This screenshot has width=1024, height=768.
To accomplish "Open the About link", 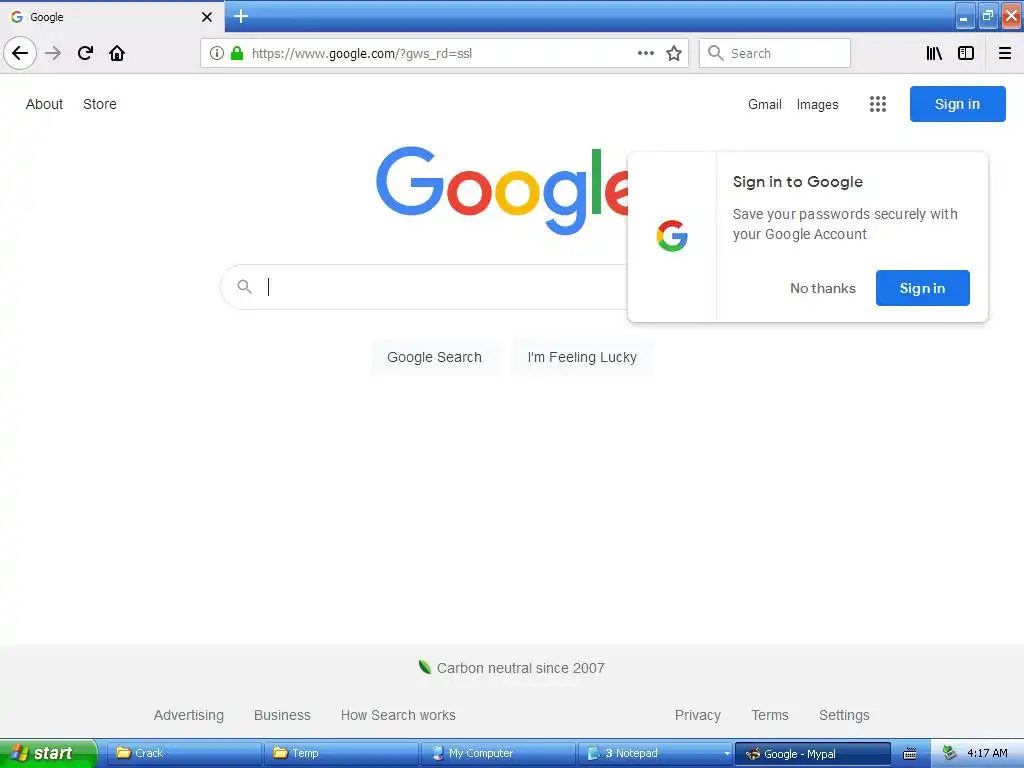I will 44,104.
